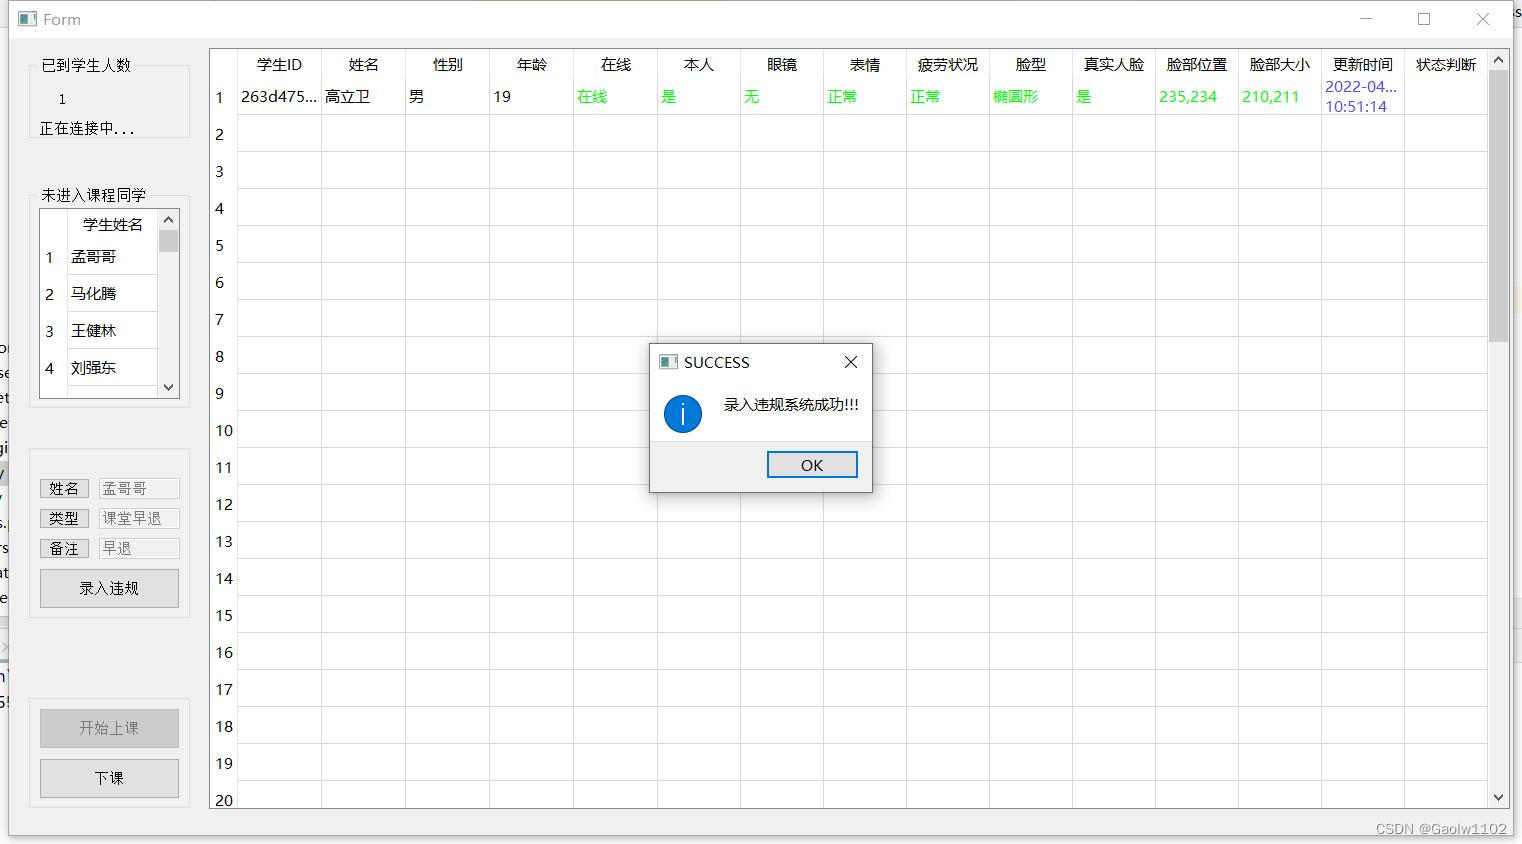Click the age cell showing 19
The width and height of the screenshot is (1522, 844).
531,96
